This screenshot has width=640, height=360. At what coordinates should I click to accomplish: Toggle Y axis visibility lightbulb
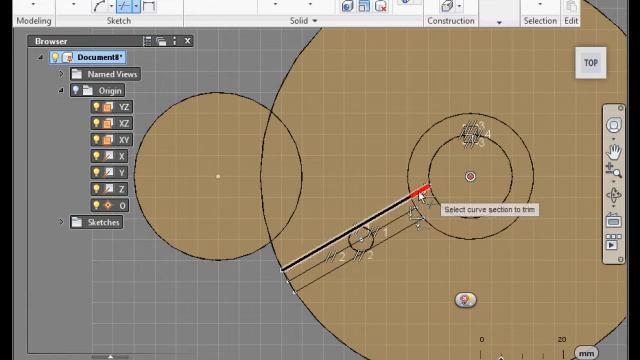tap(96, 172)
